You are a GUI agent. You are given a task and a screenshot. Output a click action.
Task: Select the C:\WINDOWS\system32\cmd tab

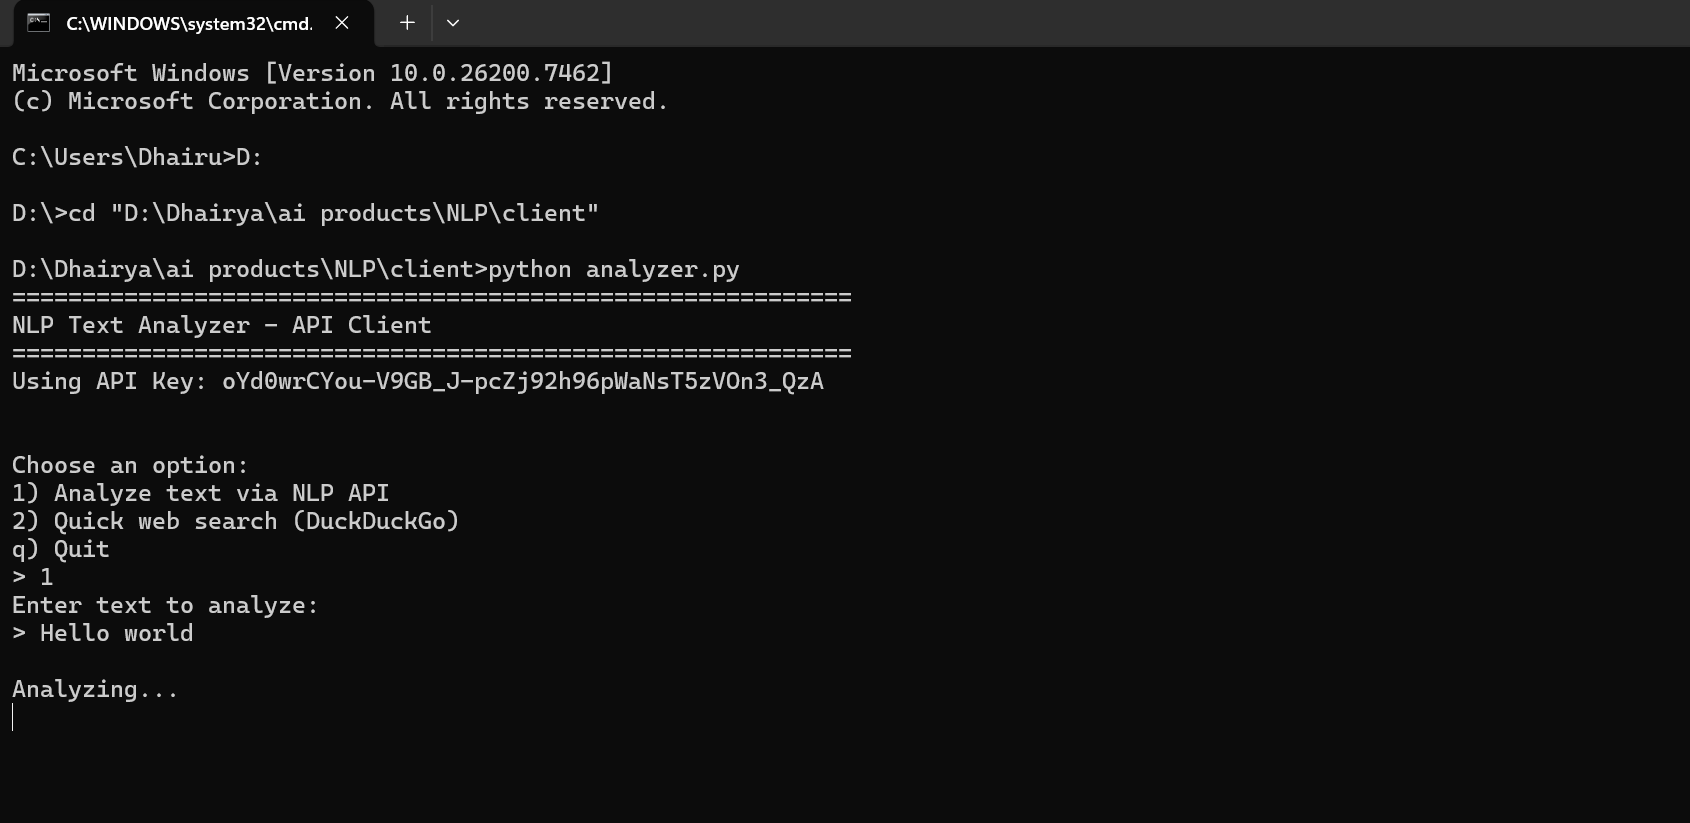[188, 23]
